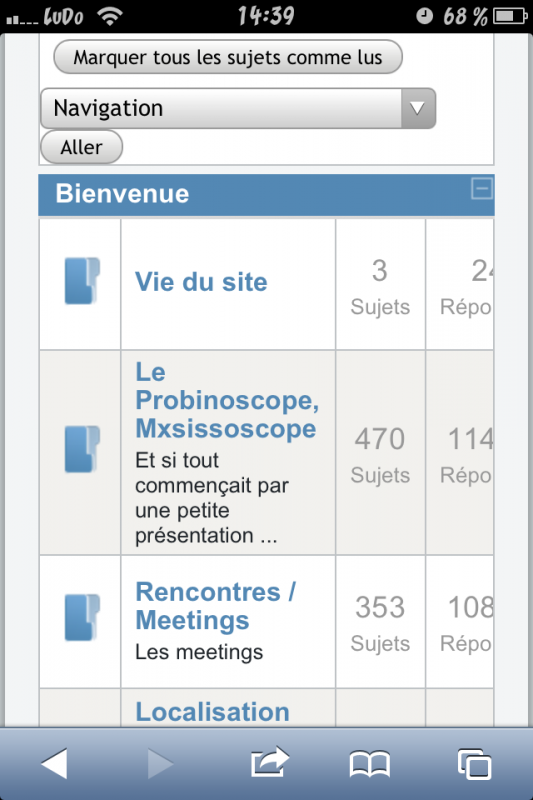Viewport: 533px width, 800px height.
Task: Open the Rencontres / Meetings forum
Action: 215,606
